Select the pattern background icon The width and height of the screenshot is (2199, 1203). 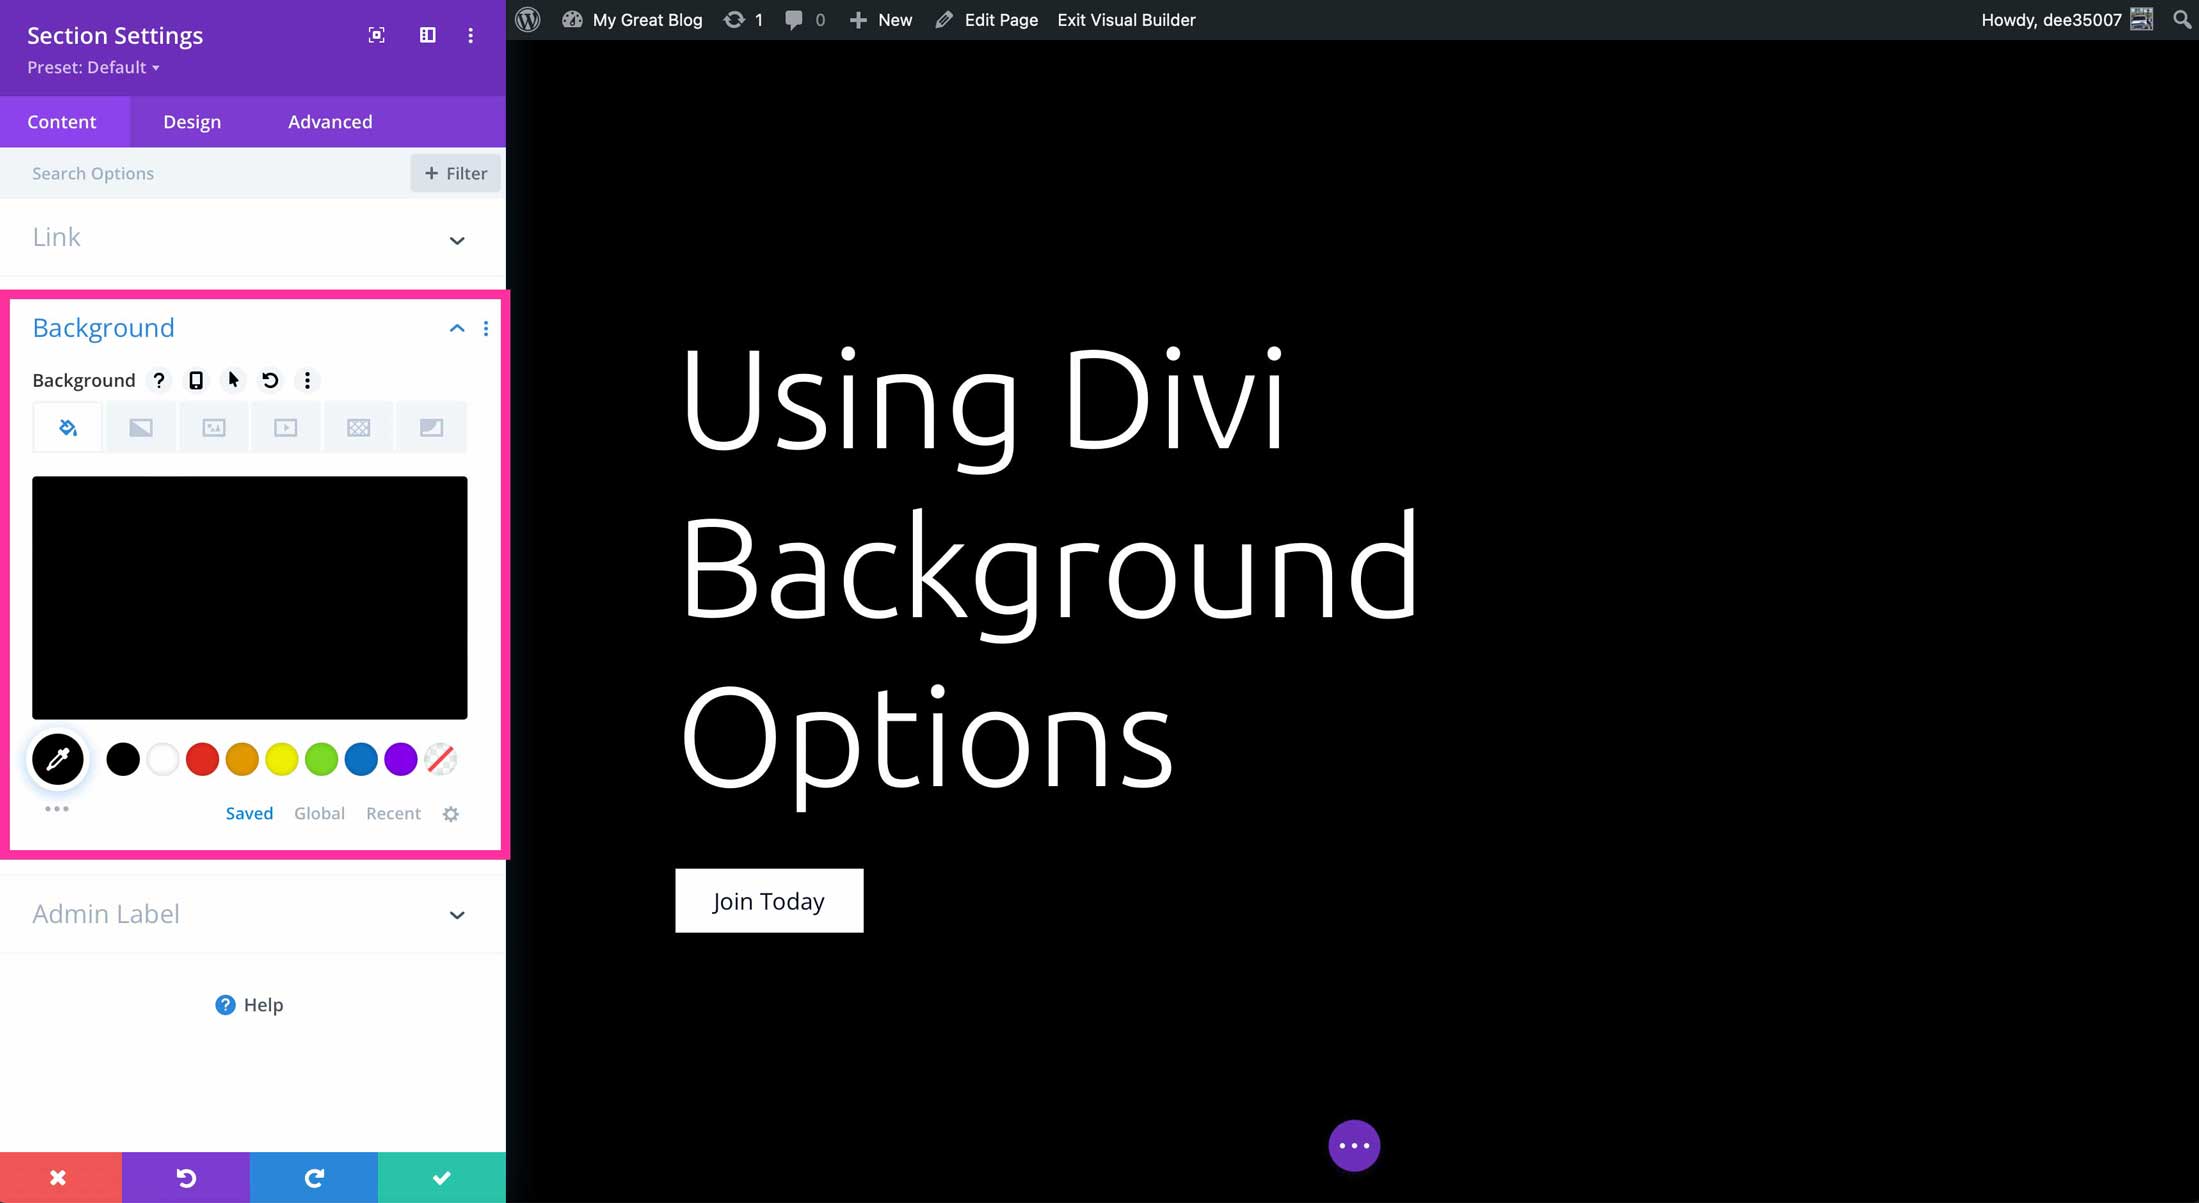pos(358,428)
